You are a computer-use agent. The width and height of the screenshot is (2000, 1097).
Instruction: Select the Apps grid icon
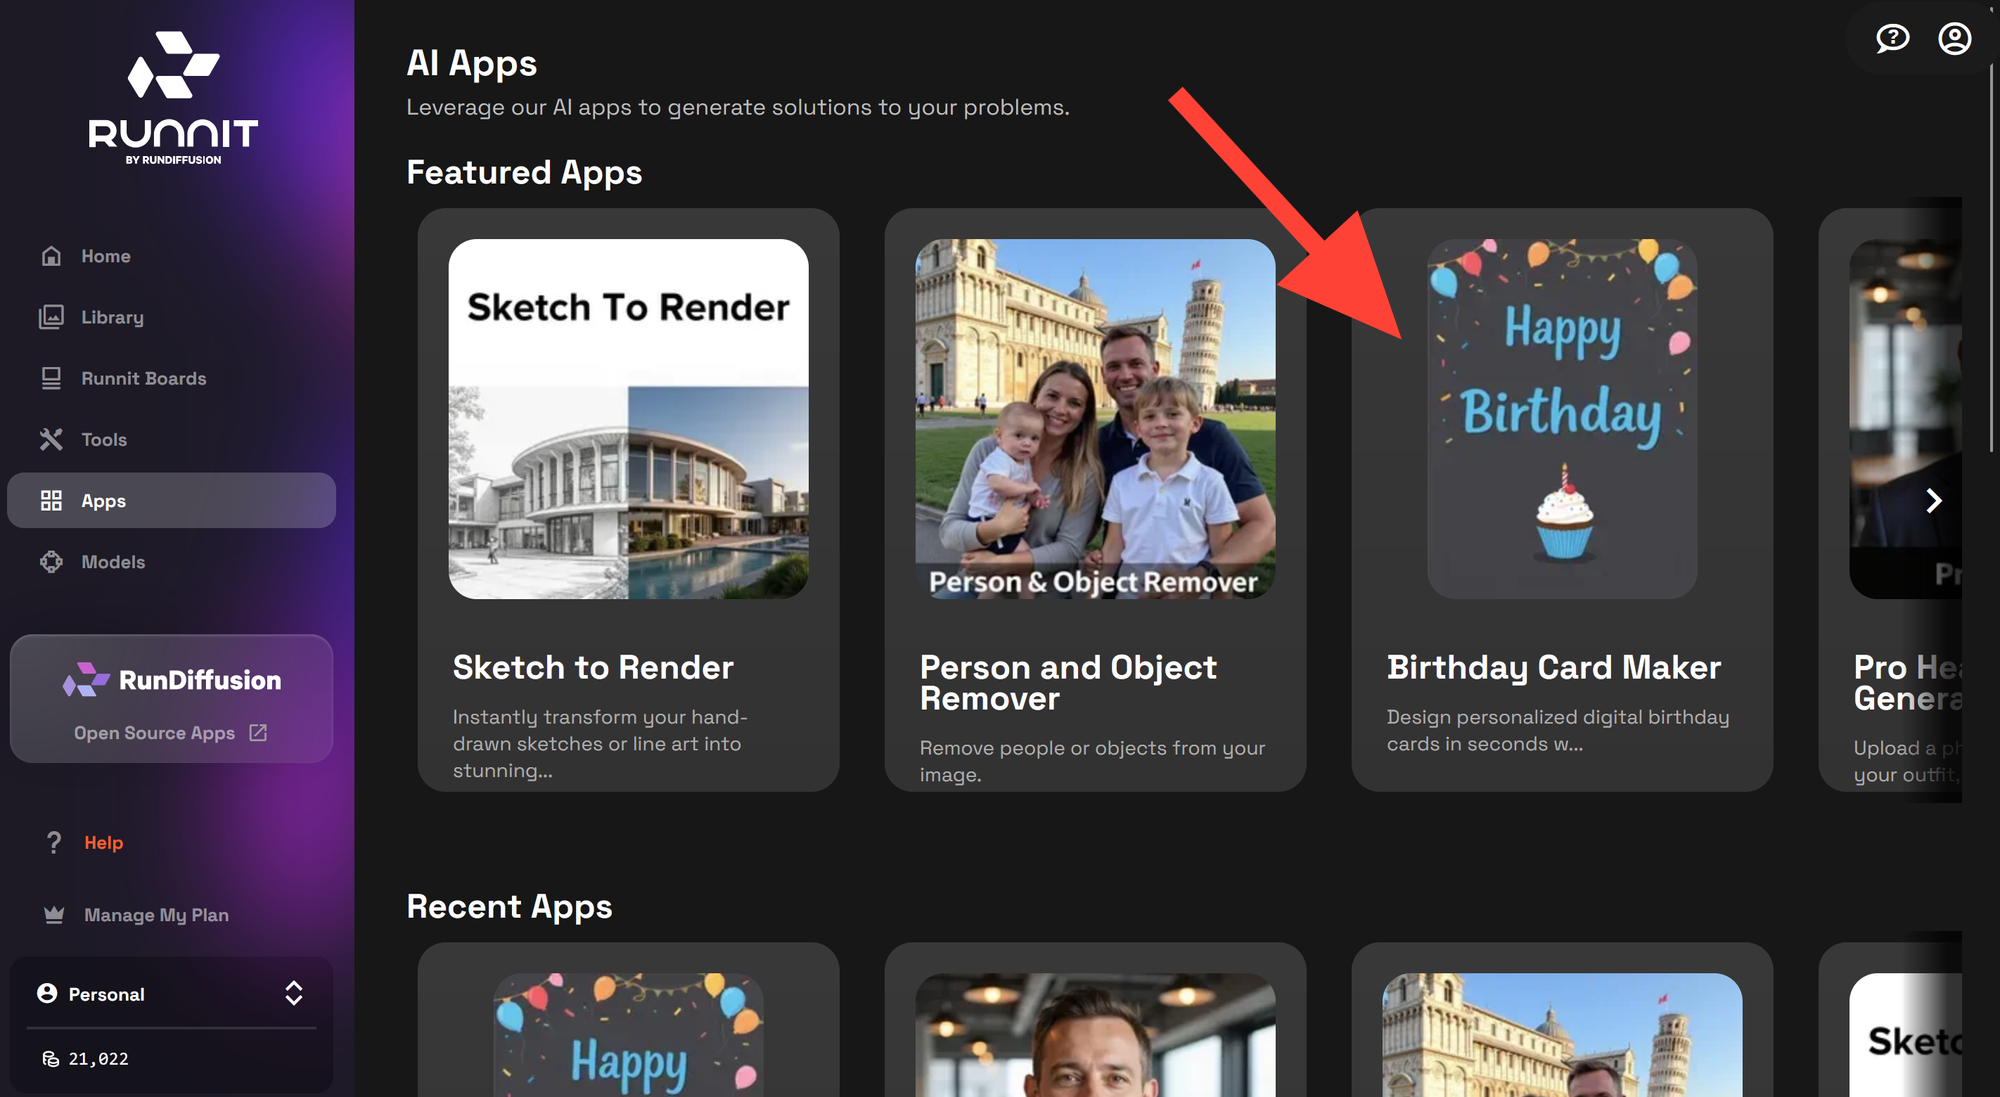pyautogui.click(x=52, y=500)
